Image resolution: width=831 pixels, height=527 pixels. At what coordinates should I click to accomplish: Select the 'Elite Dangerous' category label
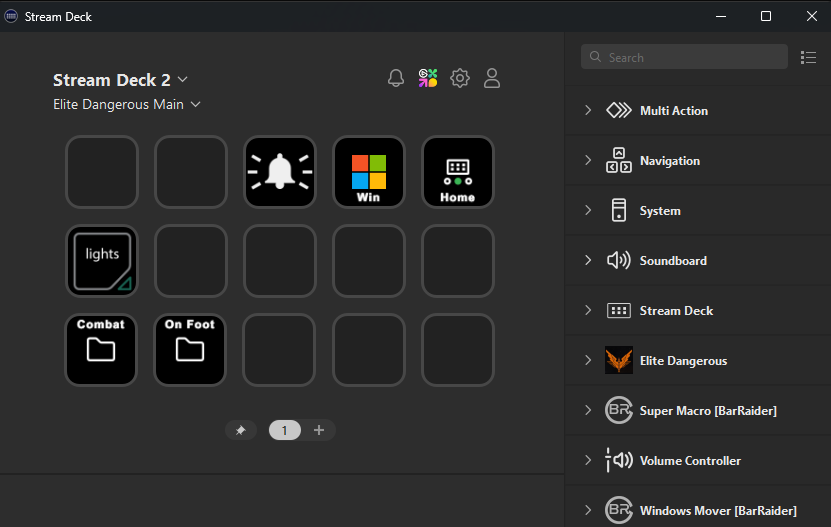(683, 361)
